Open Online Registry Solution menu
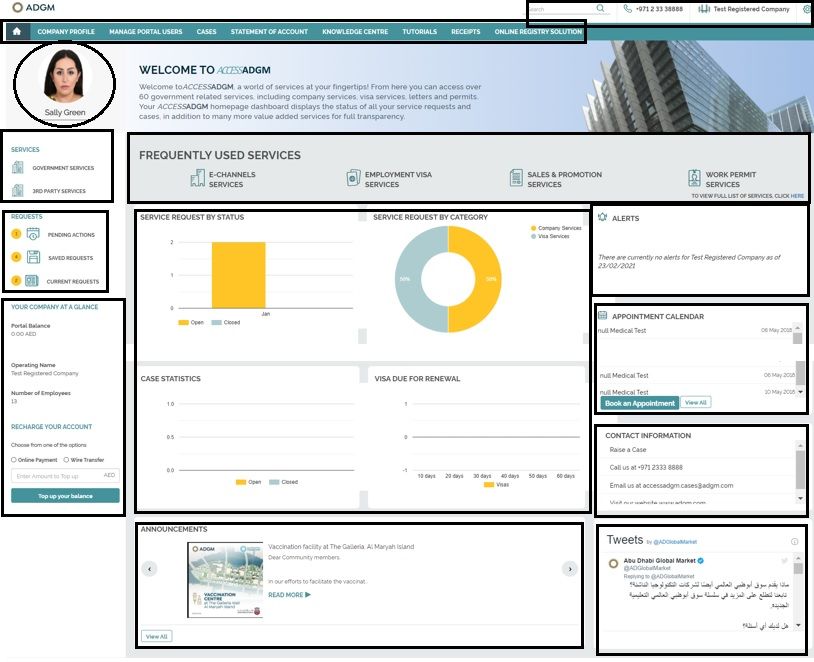Viewport: 814px width, 662px height. pos(538,32)
